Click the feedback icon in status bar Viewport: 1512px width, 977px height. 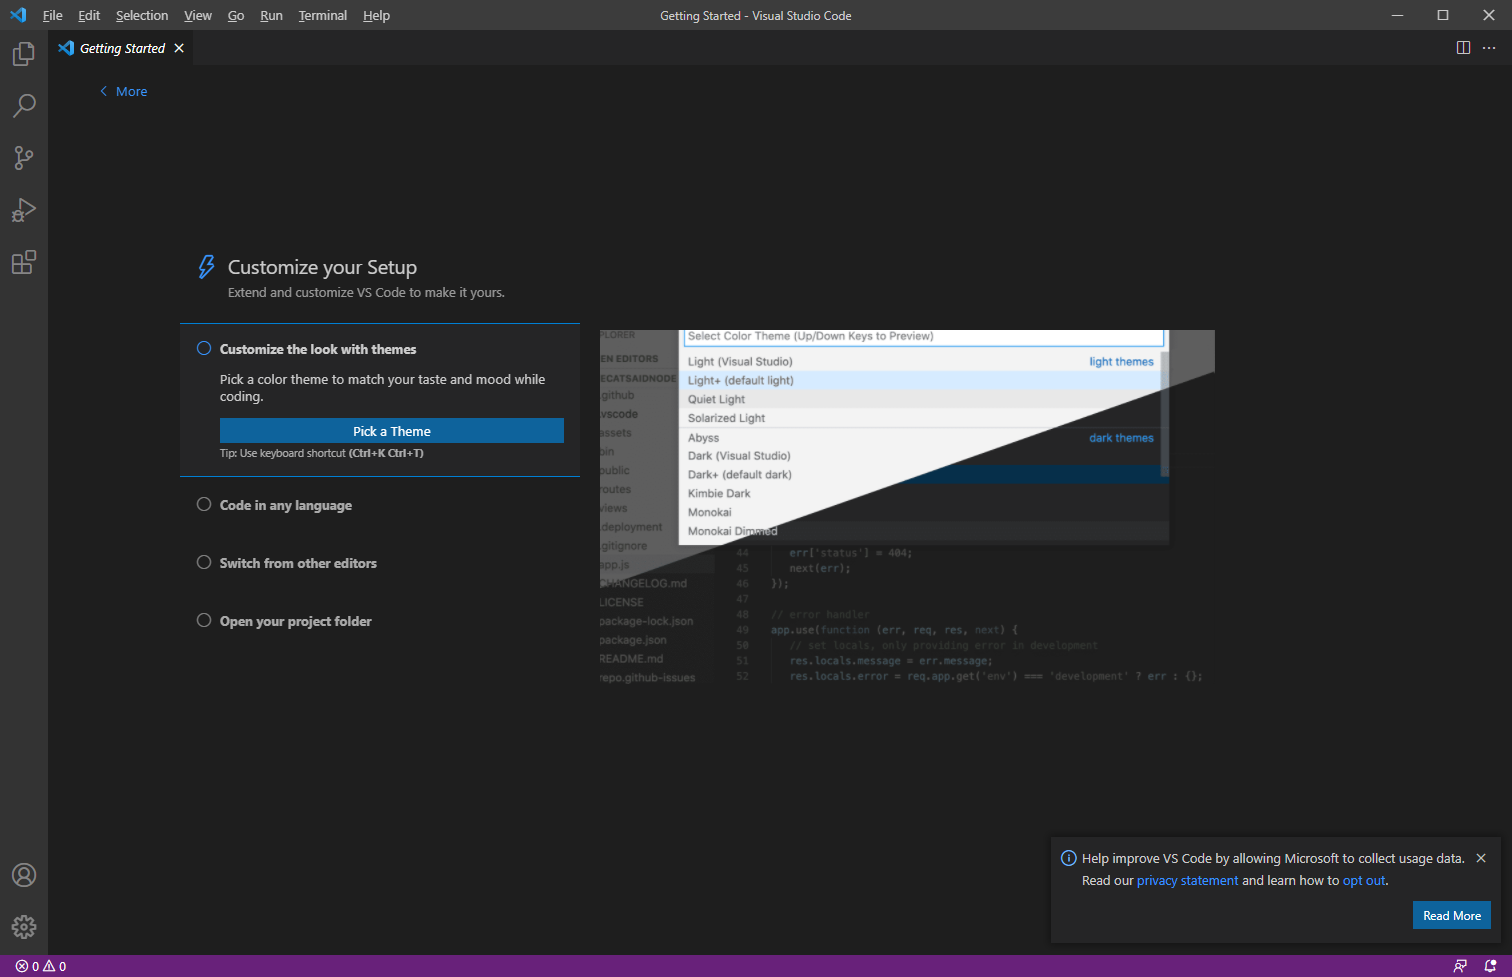pos(1461,966)
